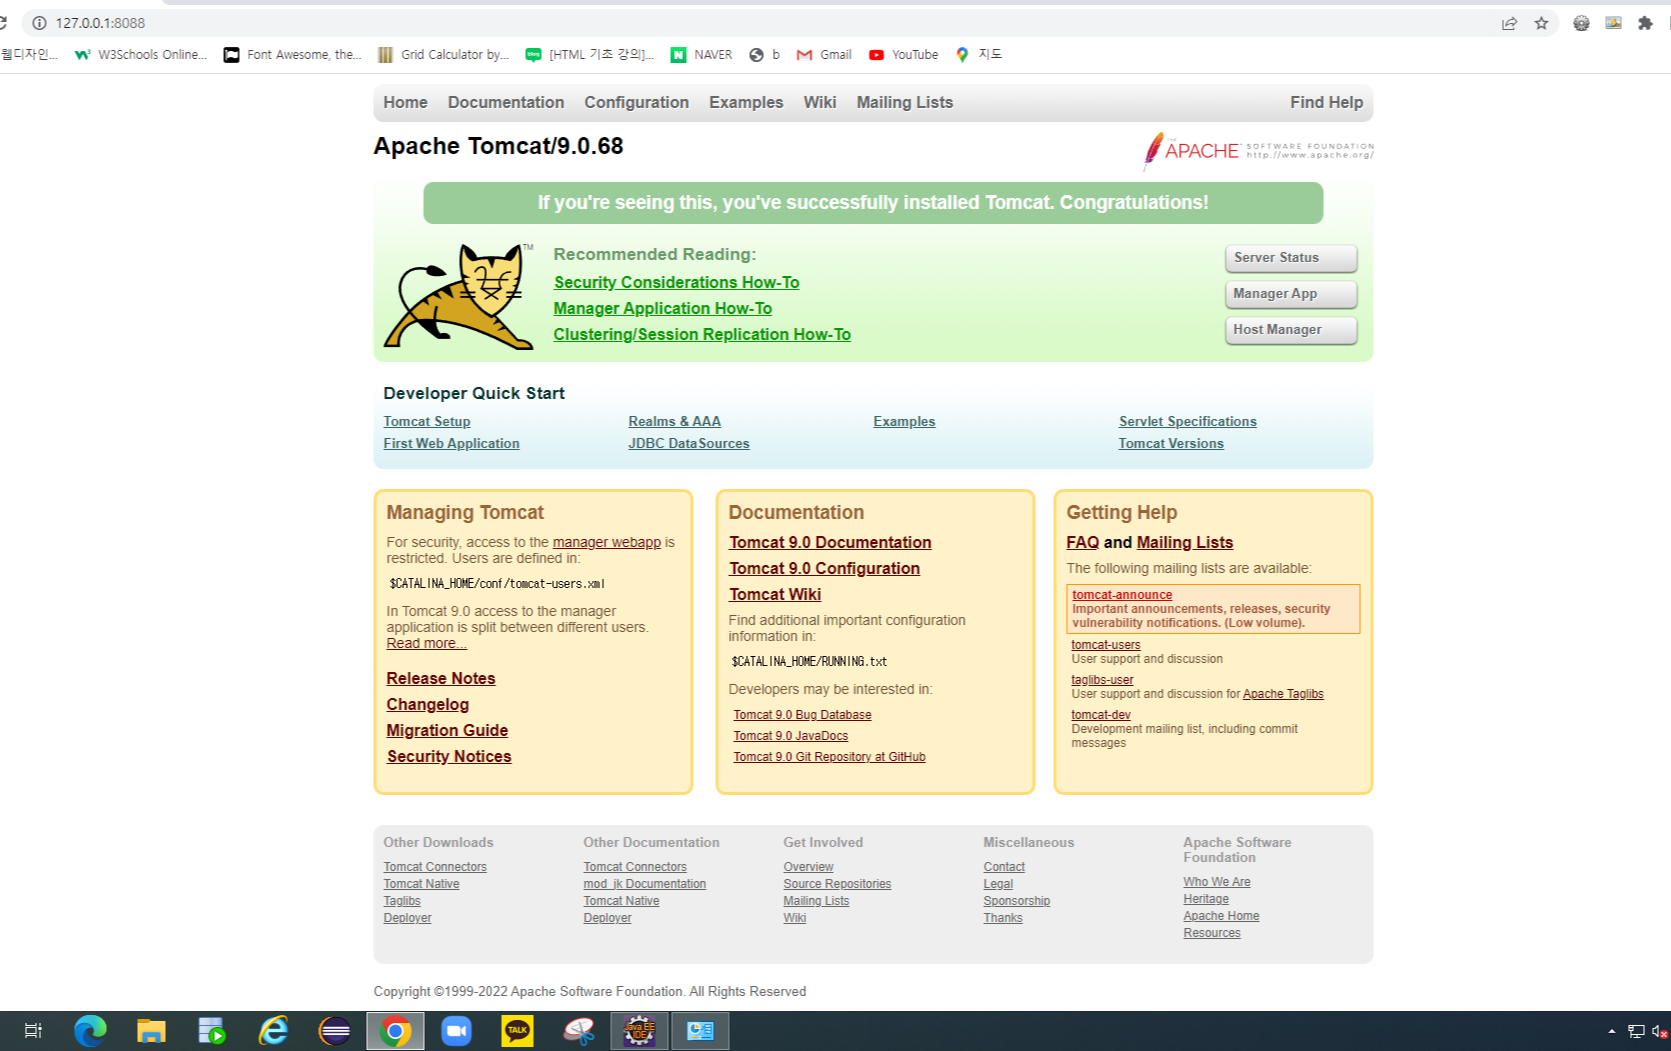Click the Manager App button
The height and width of the screenshot is (1051, 1671).
click(x=1291, y=294)
